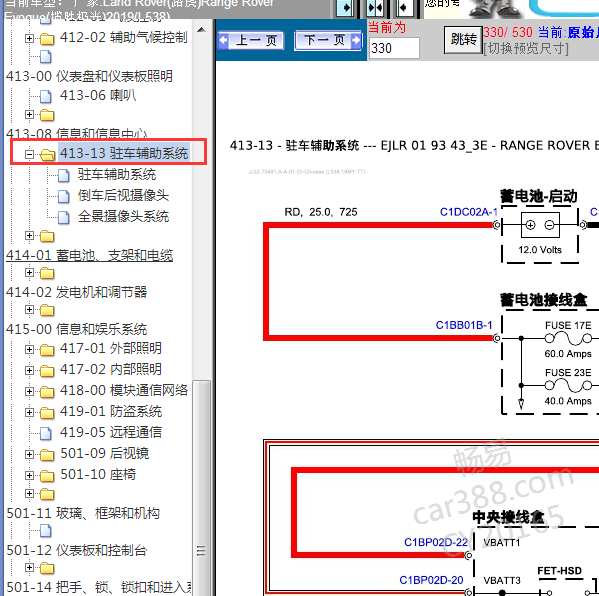Screen dimensions: 599x596
Task: Click the page number field showing 330
Action: coord(394,48)
